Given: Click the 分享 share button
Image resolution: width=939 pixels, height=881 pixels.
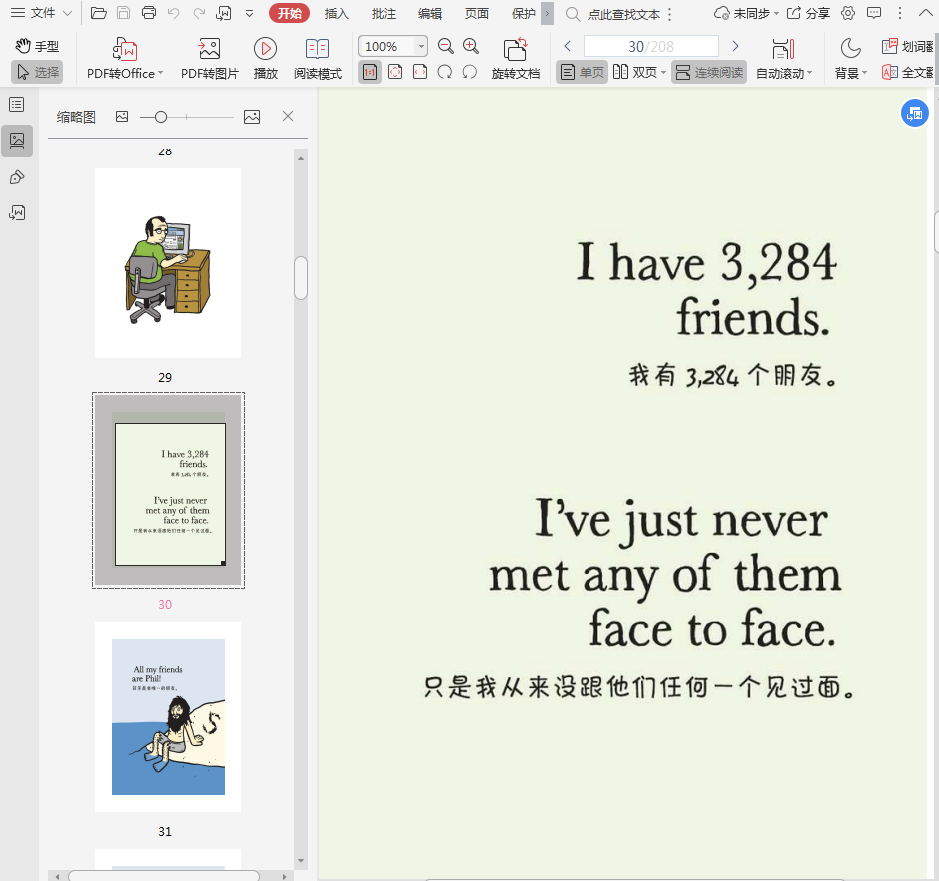Looking at the screenshot, I should [x=808, y=13].
